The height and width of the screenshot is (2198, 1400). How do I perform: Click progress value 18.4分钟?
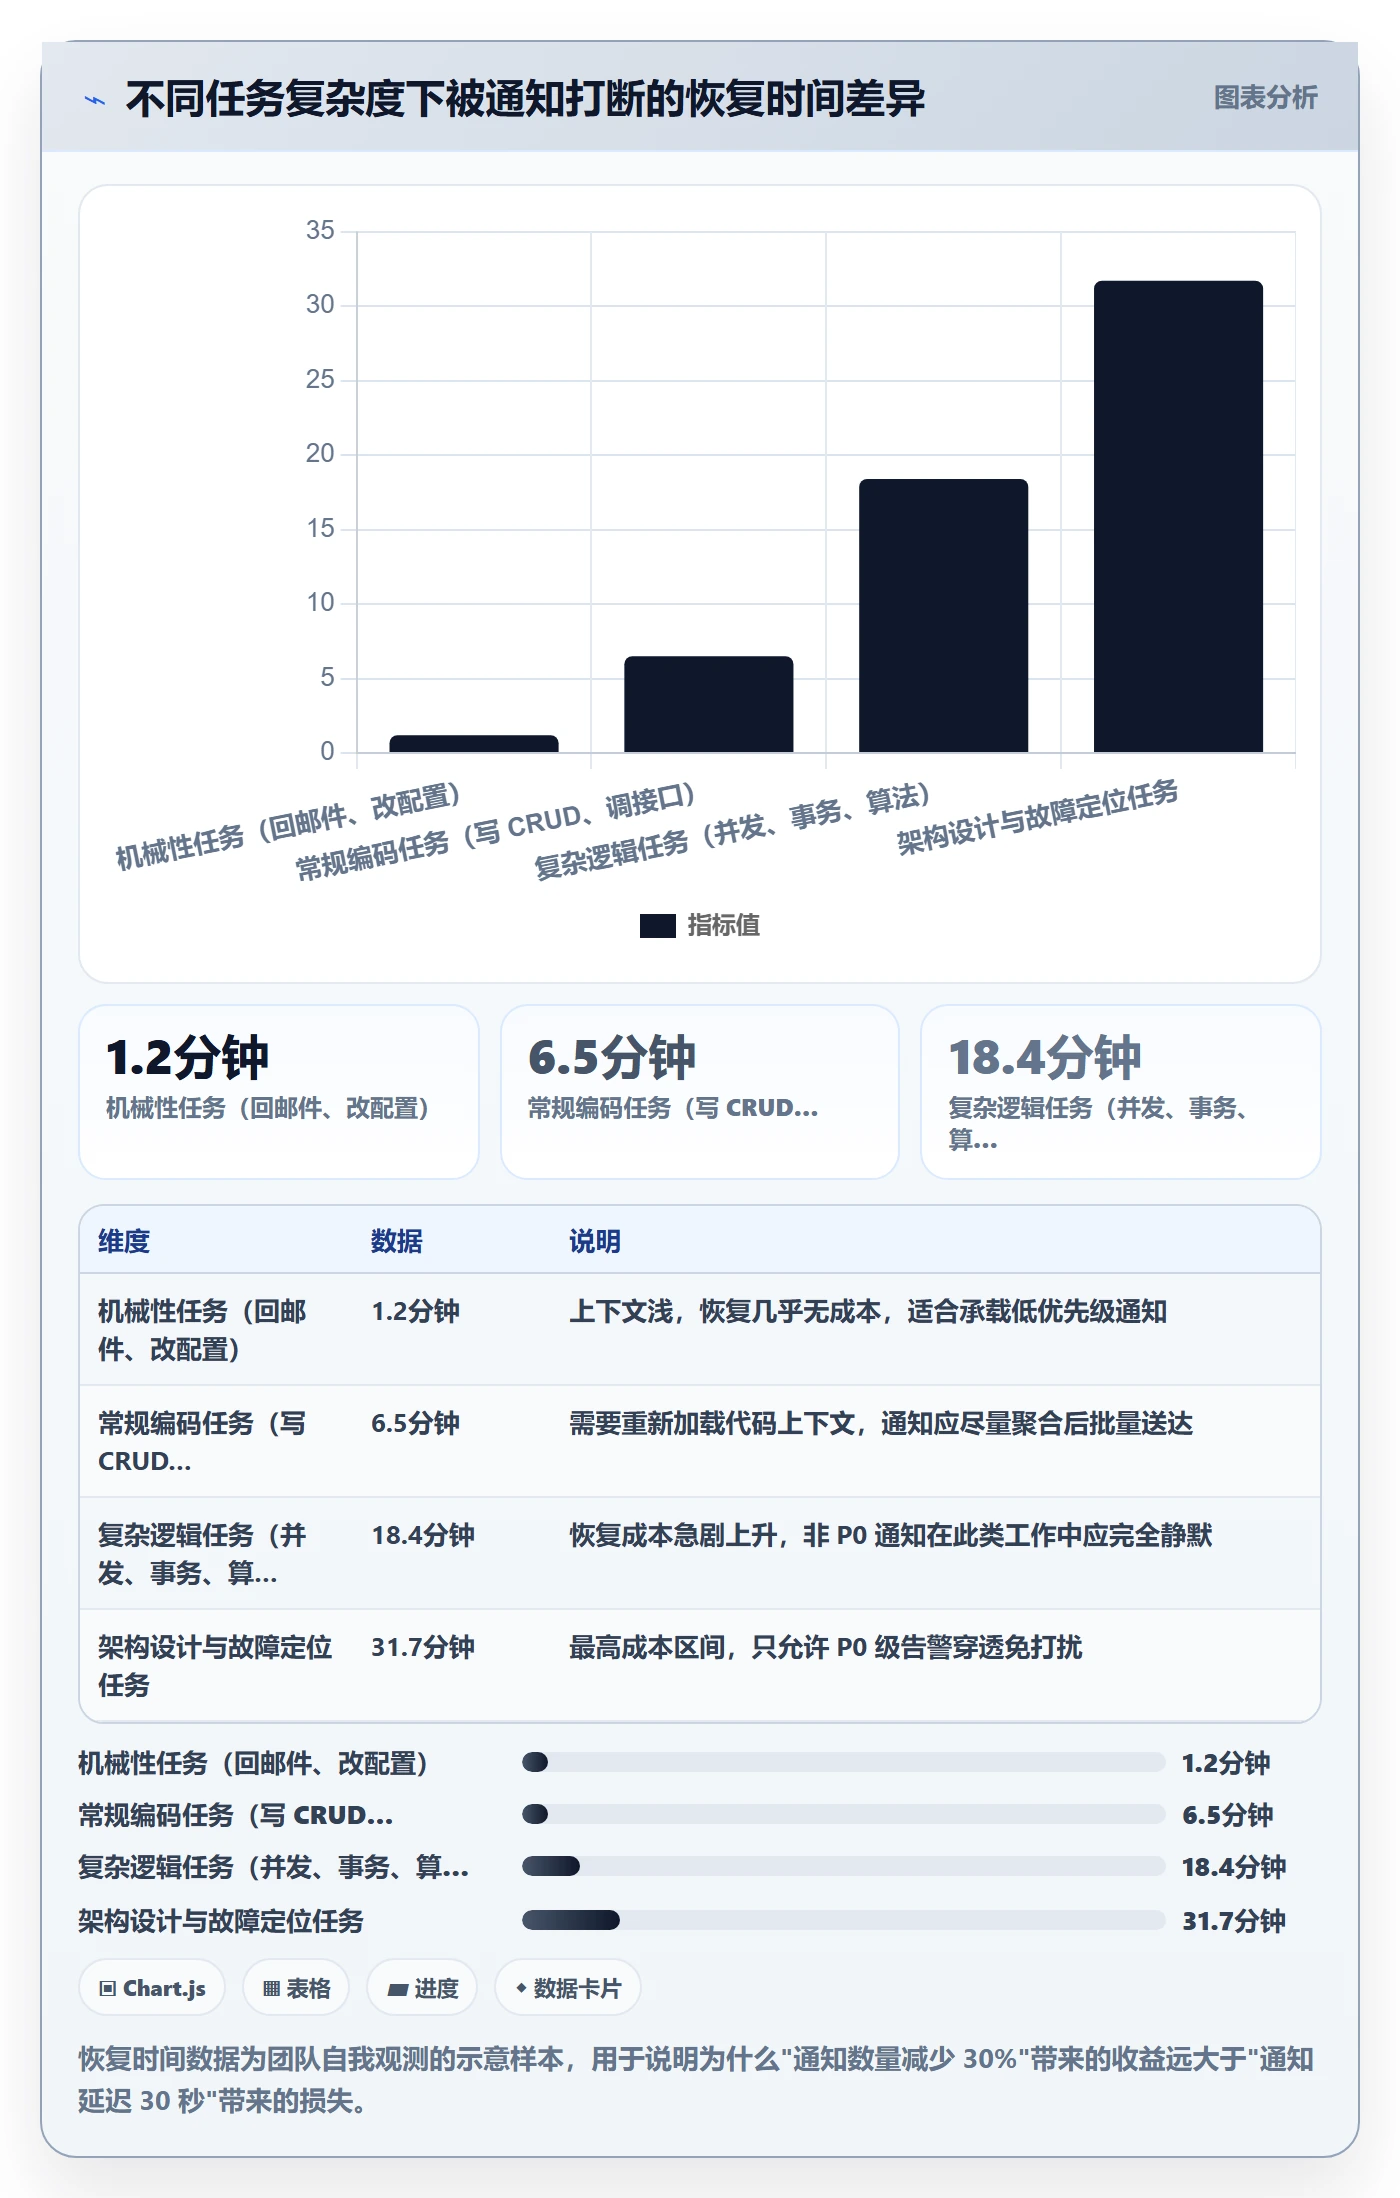pos(1234,1867)
